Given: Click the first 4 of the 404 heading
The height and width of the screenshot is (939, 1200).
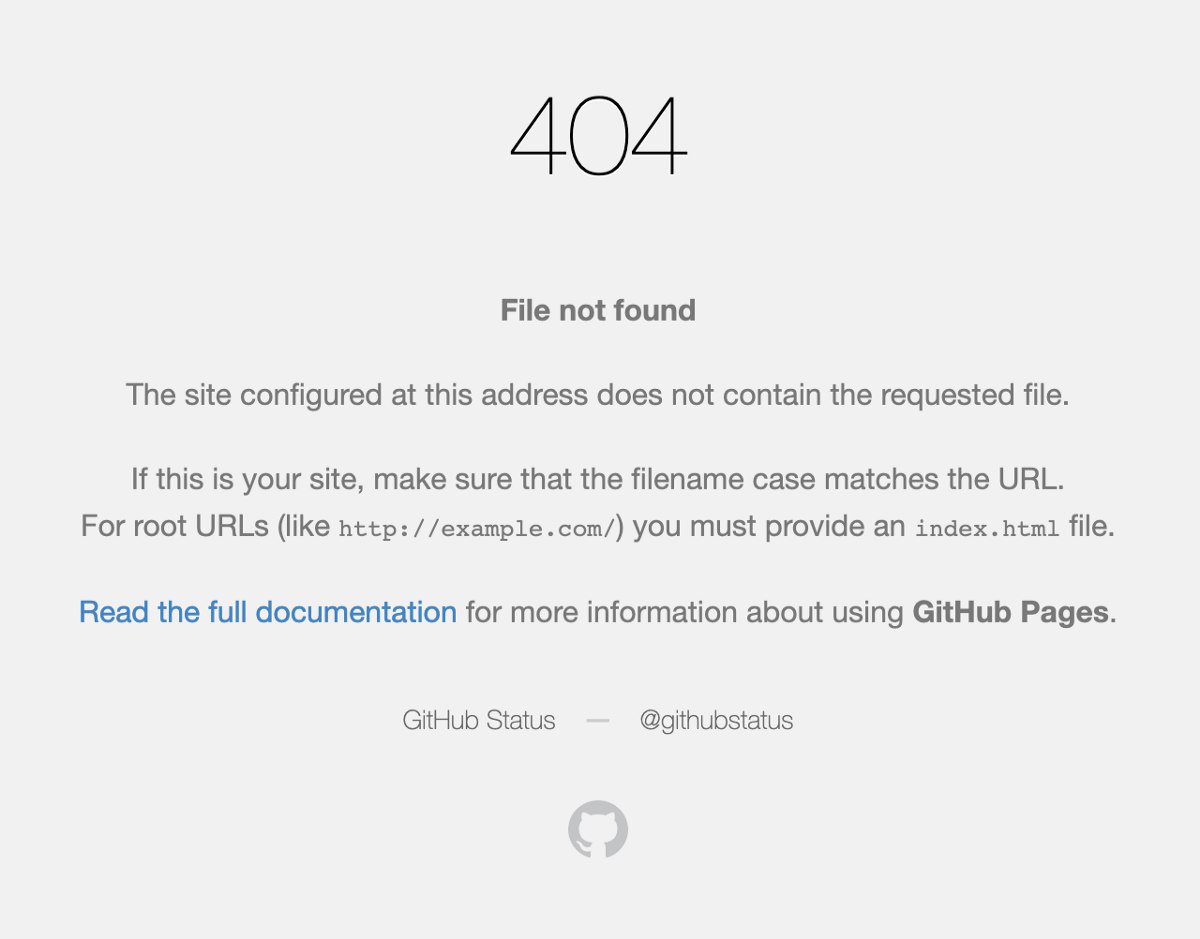Looking at the screenshot, I should (539, 137).
